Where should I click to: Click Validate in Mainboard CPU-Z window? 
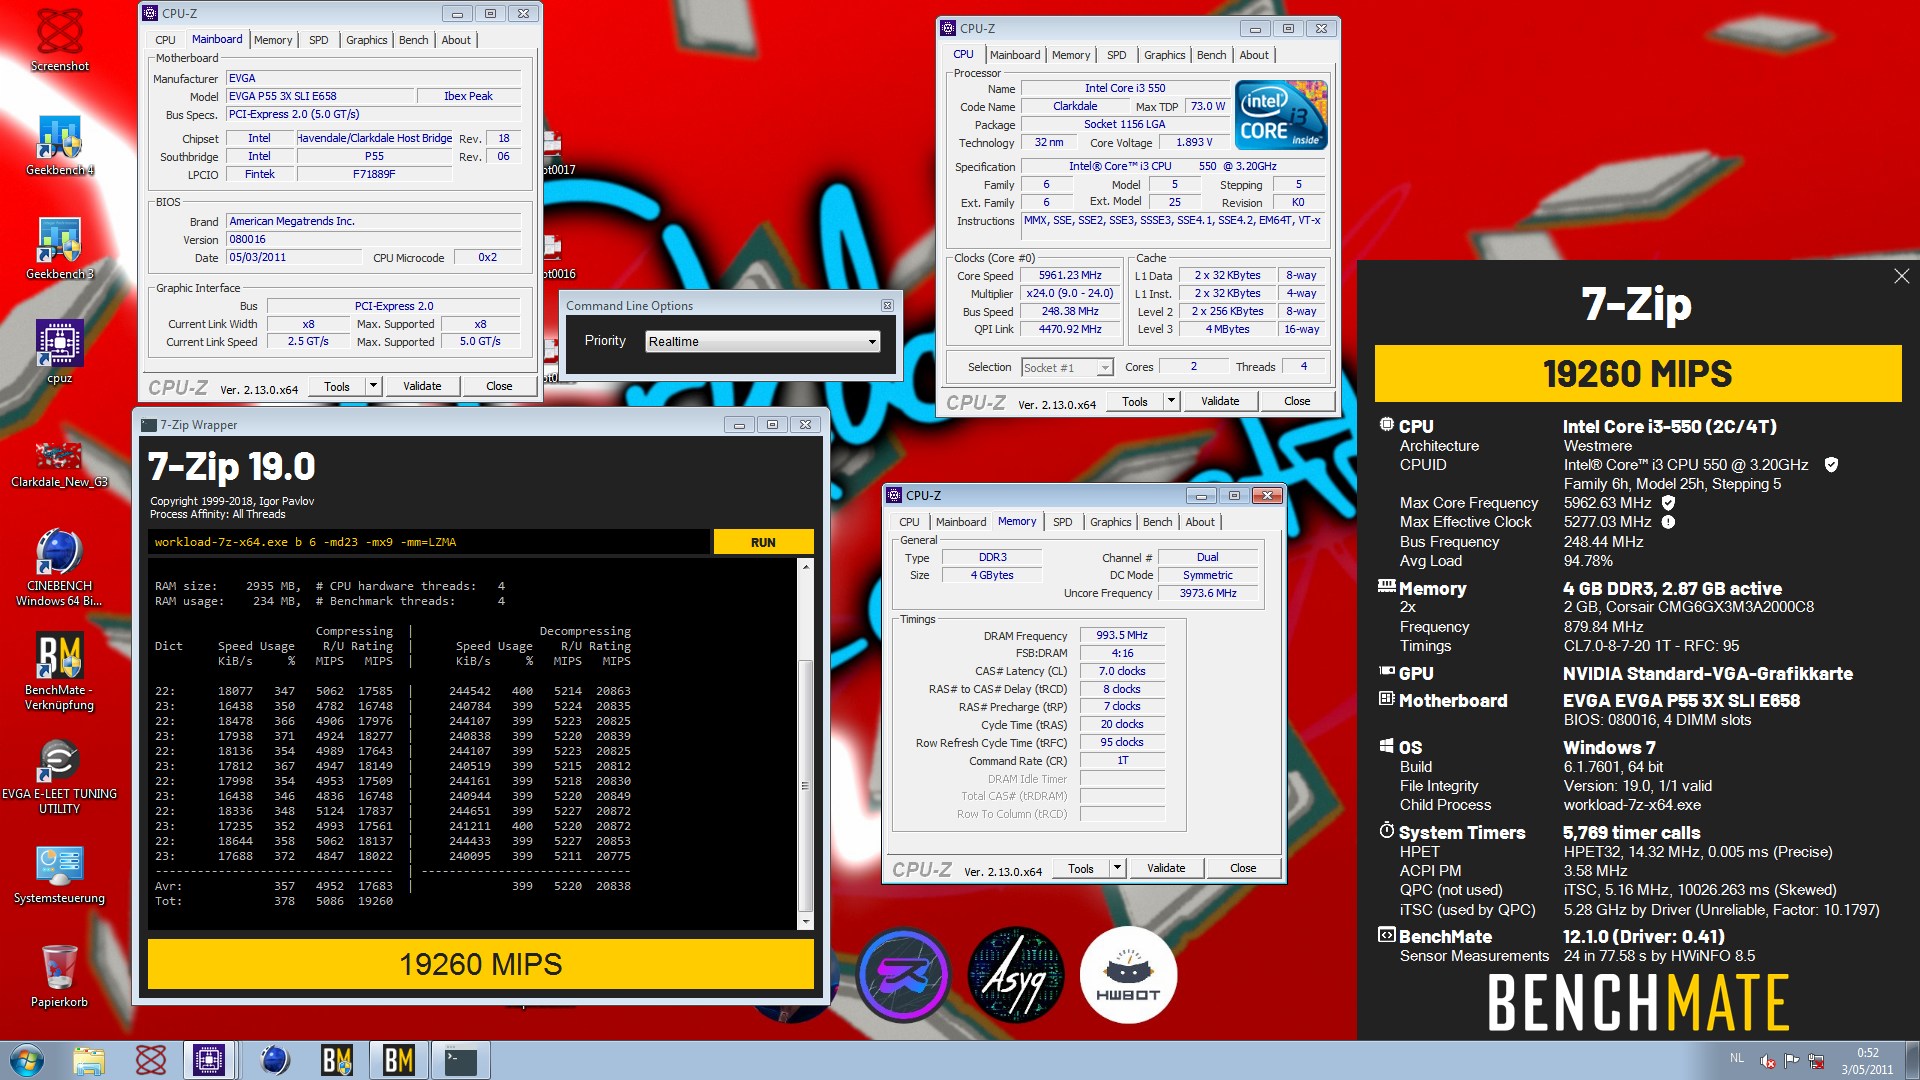(422, 386)
